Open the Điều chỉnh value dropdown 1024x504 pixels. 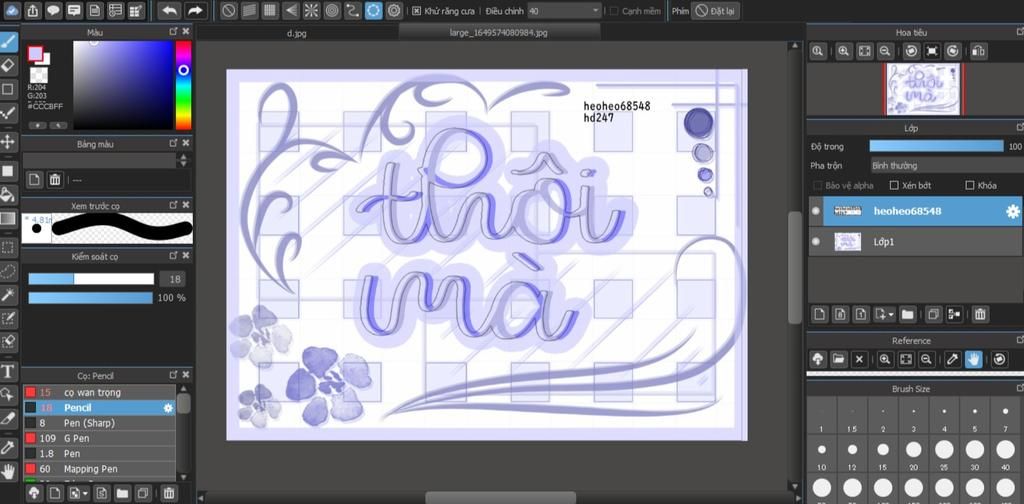(564, 11)
